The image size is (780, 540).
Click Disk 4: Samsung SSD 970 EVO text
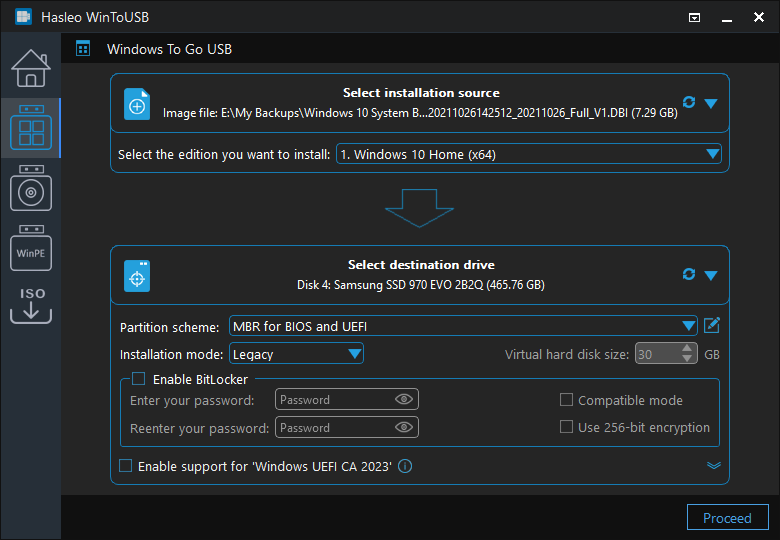point(421,285)
